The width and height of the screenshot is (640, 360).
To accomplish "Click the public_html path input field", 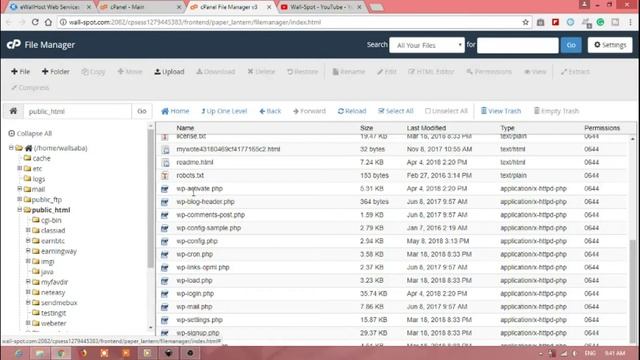I will [78, 111].
